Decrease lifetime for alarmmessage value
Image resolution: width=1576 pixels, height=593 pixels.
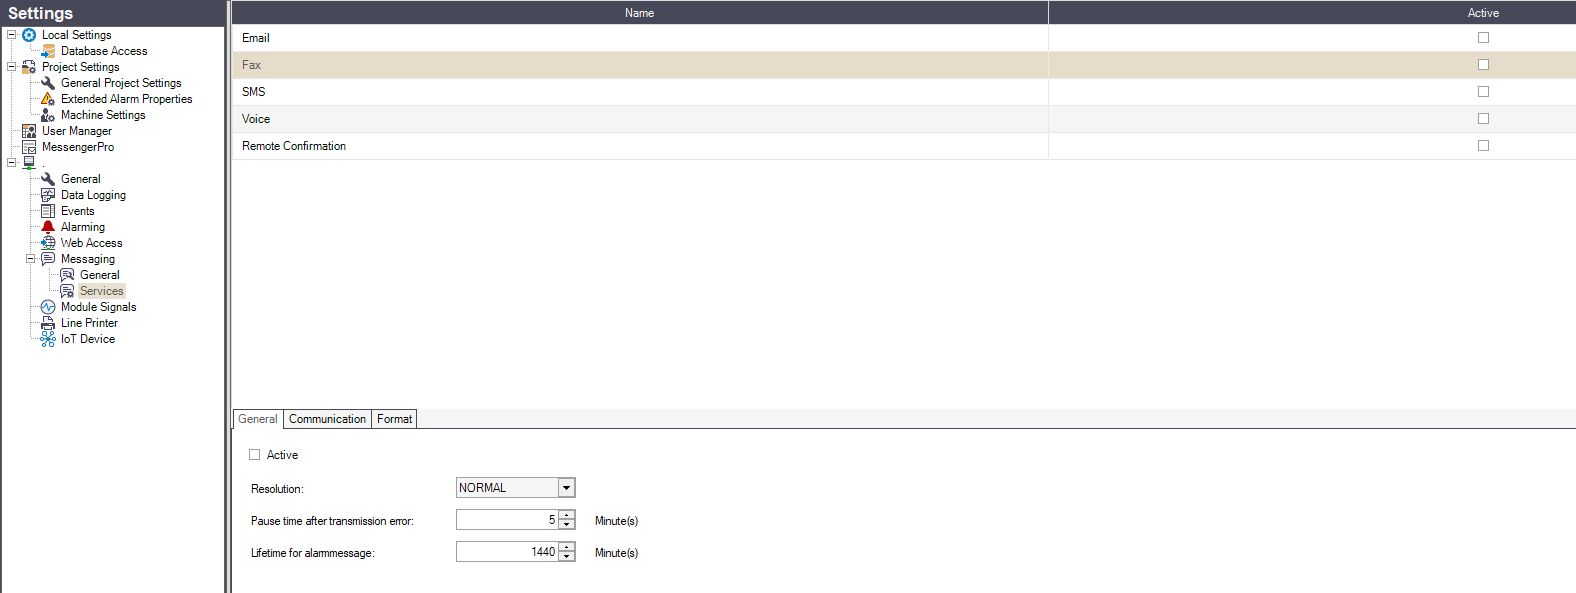[x=567, y=557]
